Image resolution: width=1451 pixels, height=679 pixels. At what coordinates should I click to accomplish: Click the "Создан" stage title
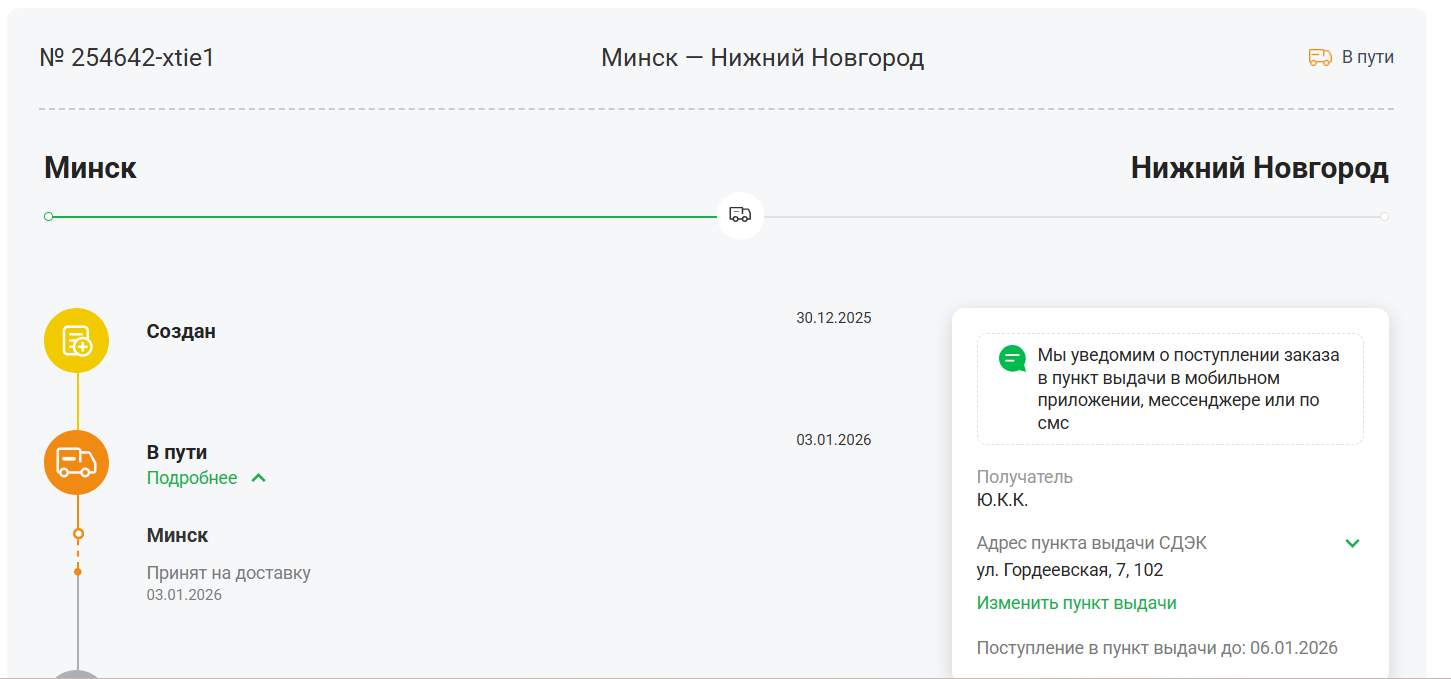pyautogui.click(x=181, y=331)
